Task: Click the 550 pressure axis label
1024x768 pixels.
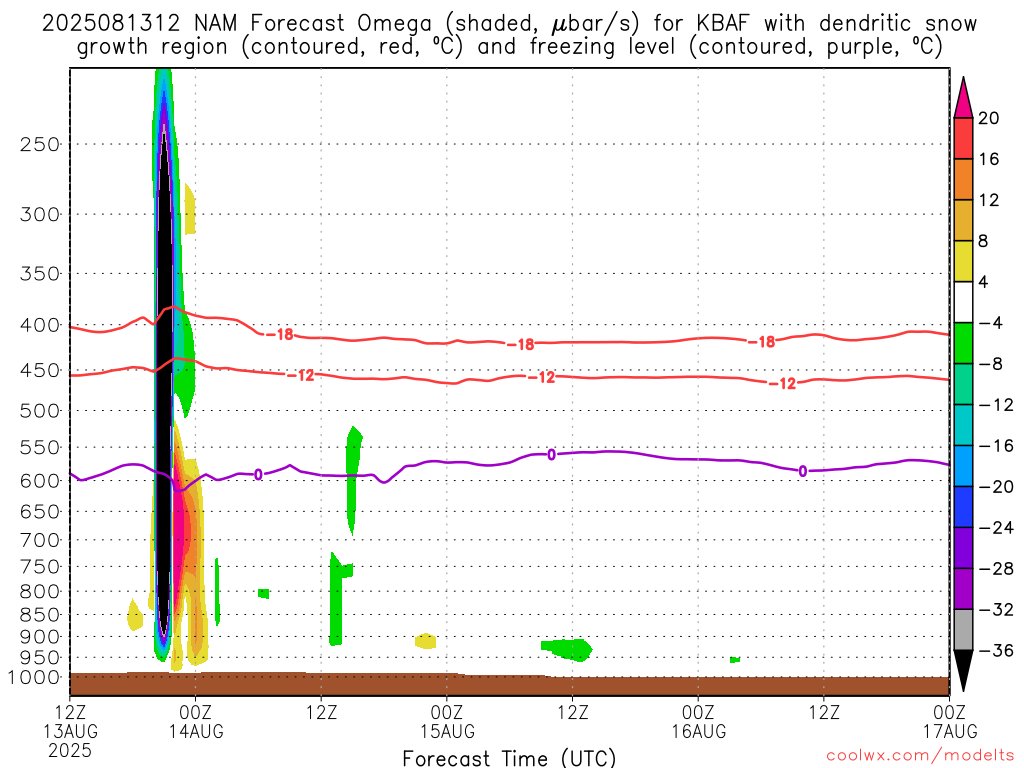Action: [40, 447]
